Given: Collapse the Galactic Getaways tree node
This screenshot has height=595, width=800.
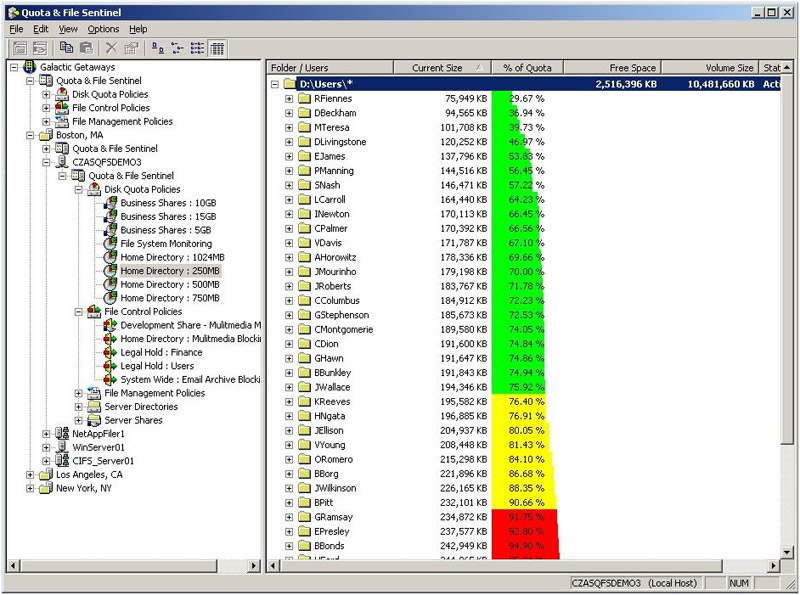Looking at the screenshot, I should point(14,67).
